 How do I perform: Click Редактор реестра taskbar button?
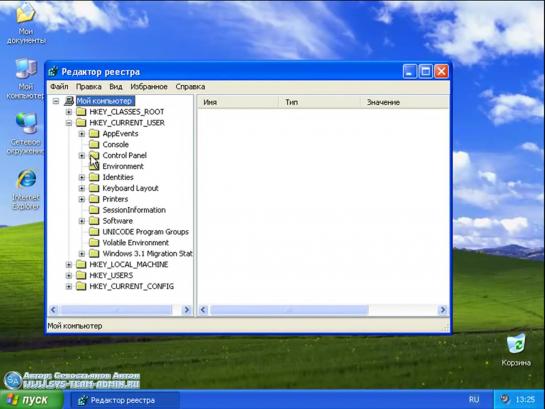coord(124,400)
